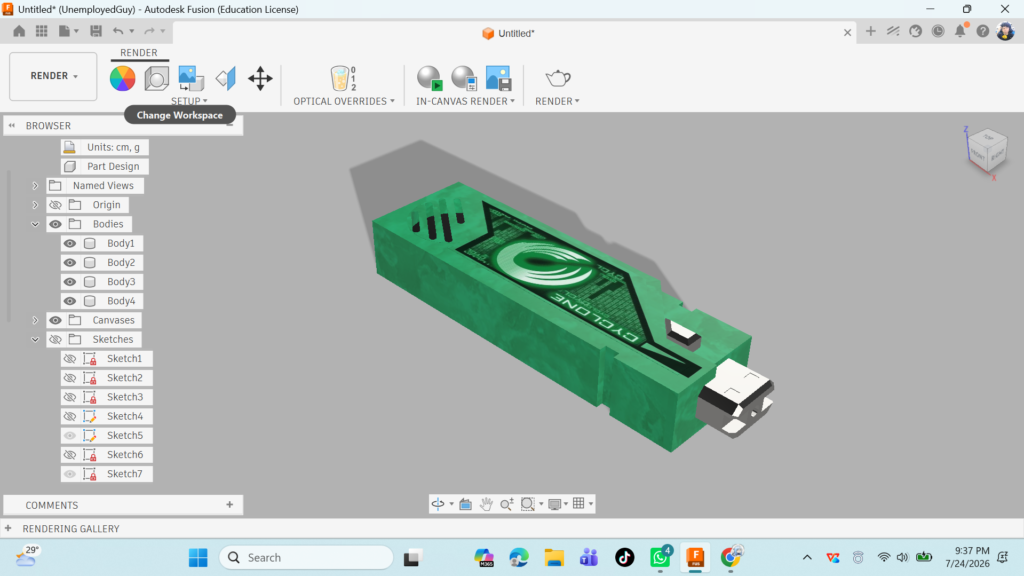Image resolution: width=1024 pixels, height=576 pixels.
Task: Toggle visibility of Body4
Action: tap(70, 301)
